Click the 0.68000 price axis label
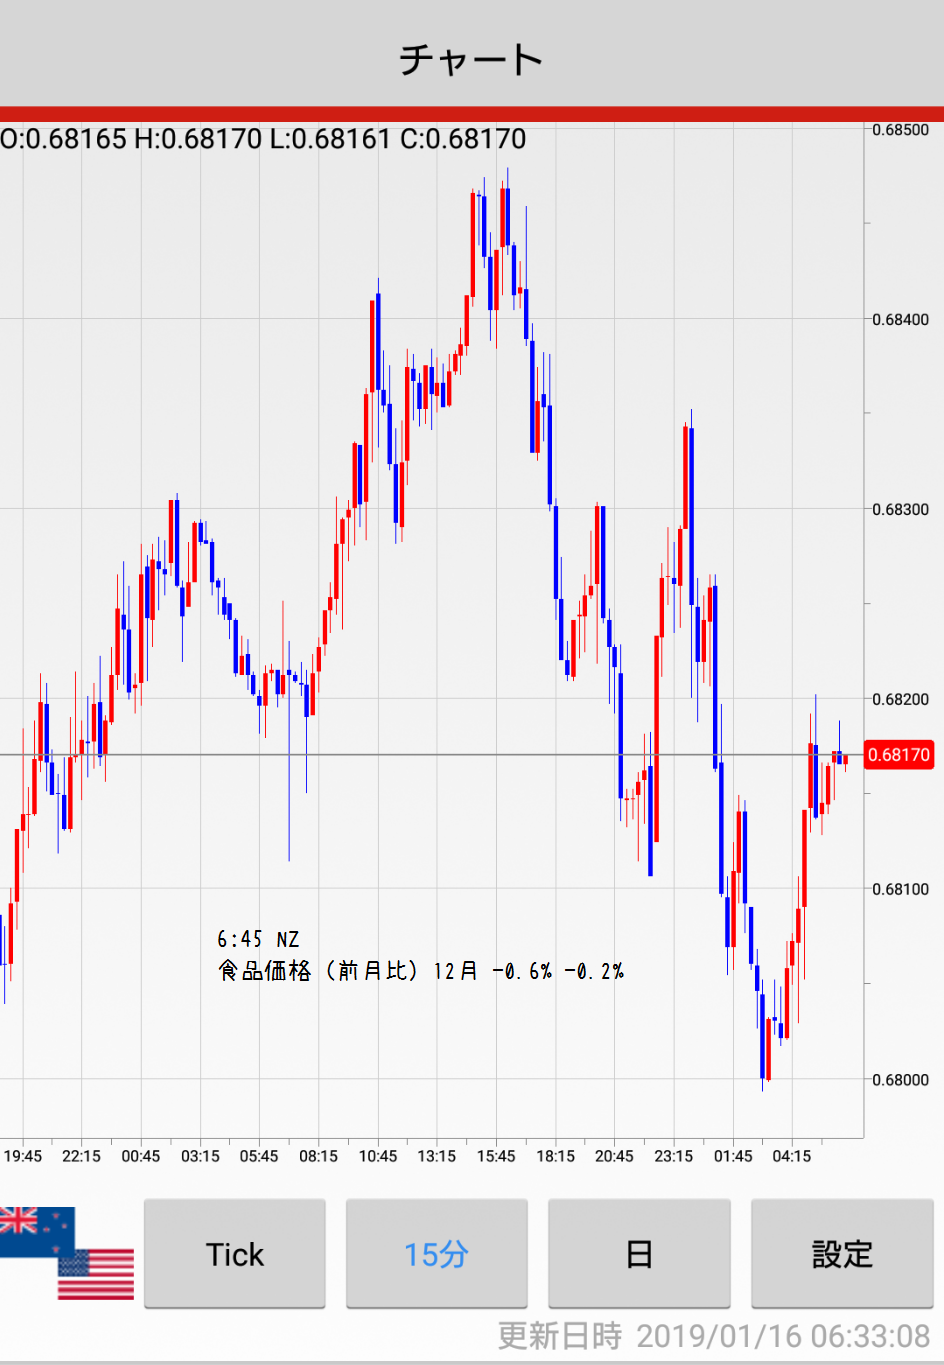The height and width of the screenshot is (1365, 944). [x=900, y=1080]
